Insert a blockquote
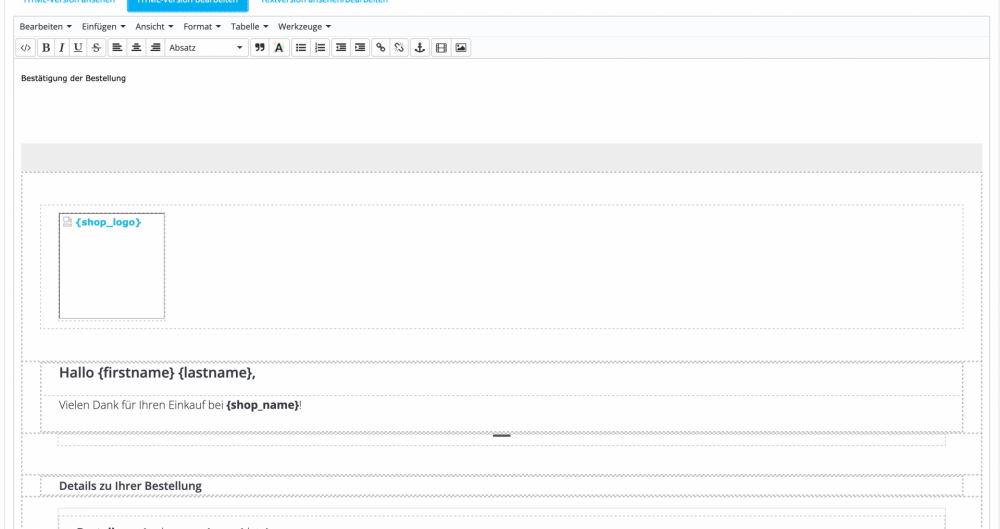This screenshot has height=529, width=1000. coord(260,48)
